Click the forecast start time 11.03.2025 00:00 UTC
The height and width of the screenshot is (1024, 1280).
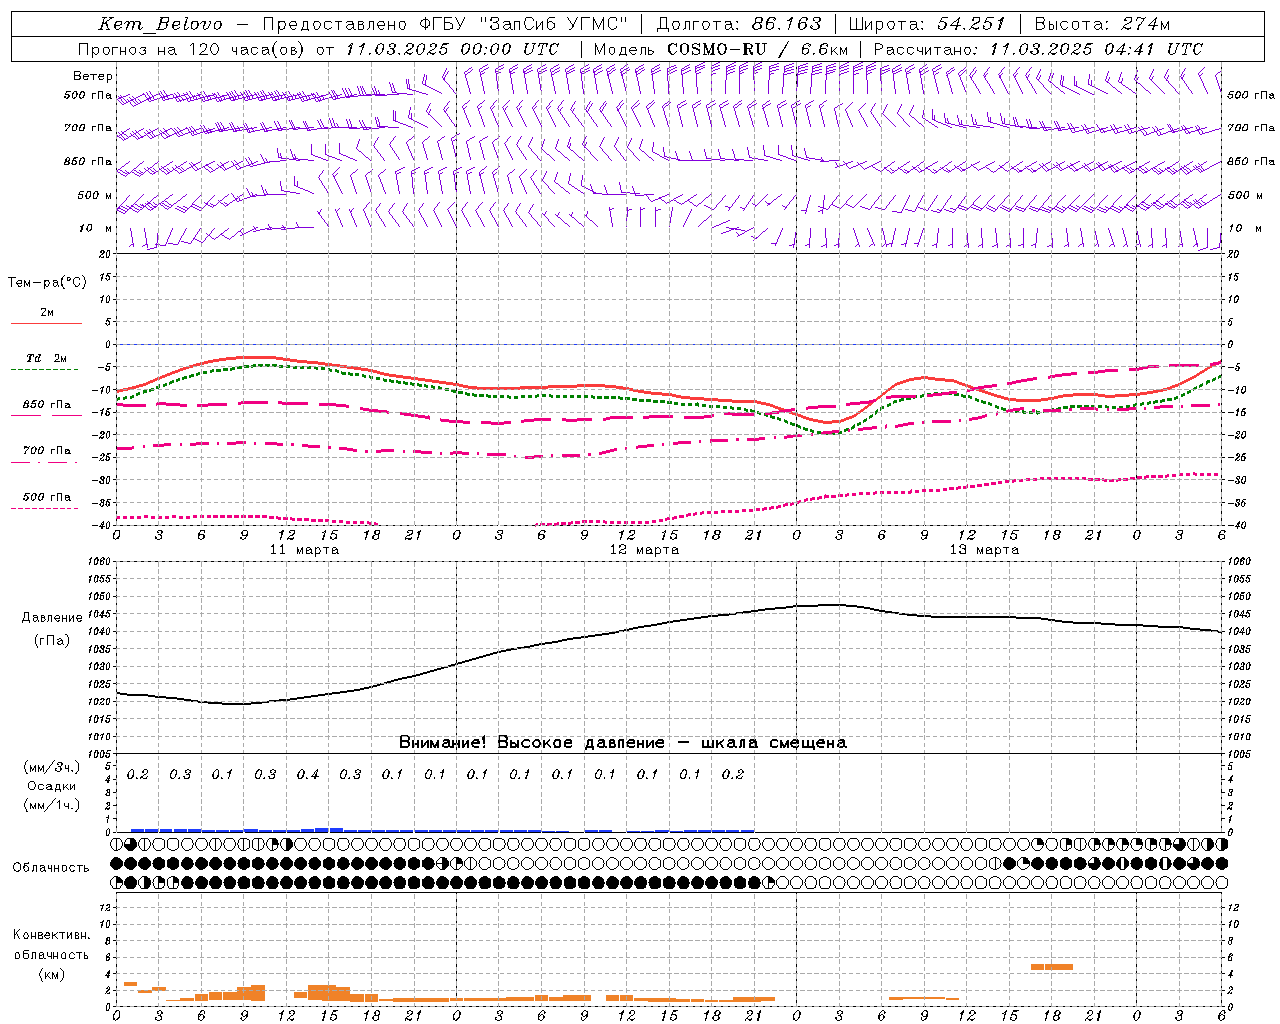click(x=452, y=49)
